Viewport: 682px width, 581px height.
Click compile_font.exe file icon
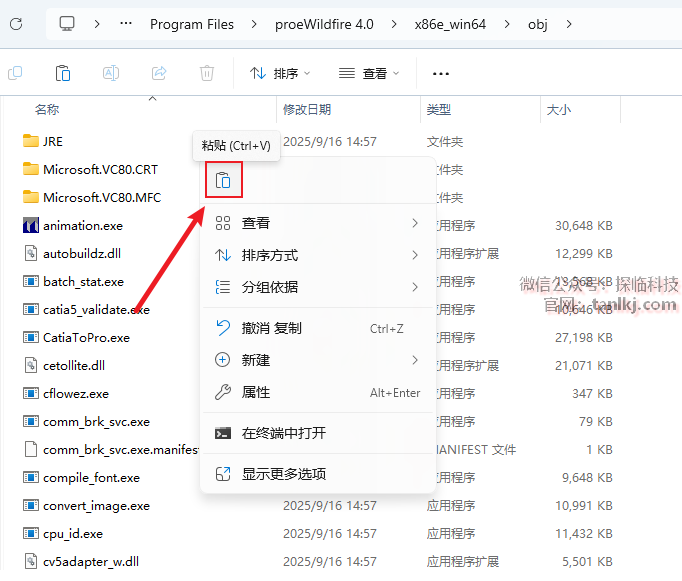click(x=30, y=477)
